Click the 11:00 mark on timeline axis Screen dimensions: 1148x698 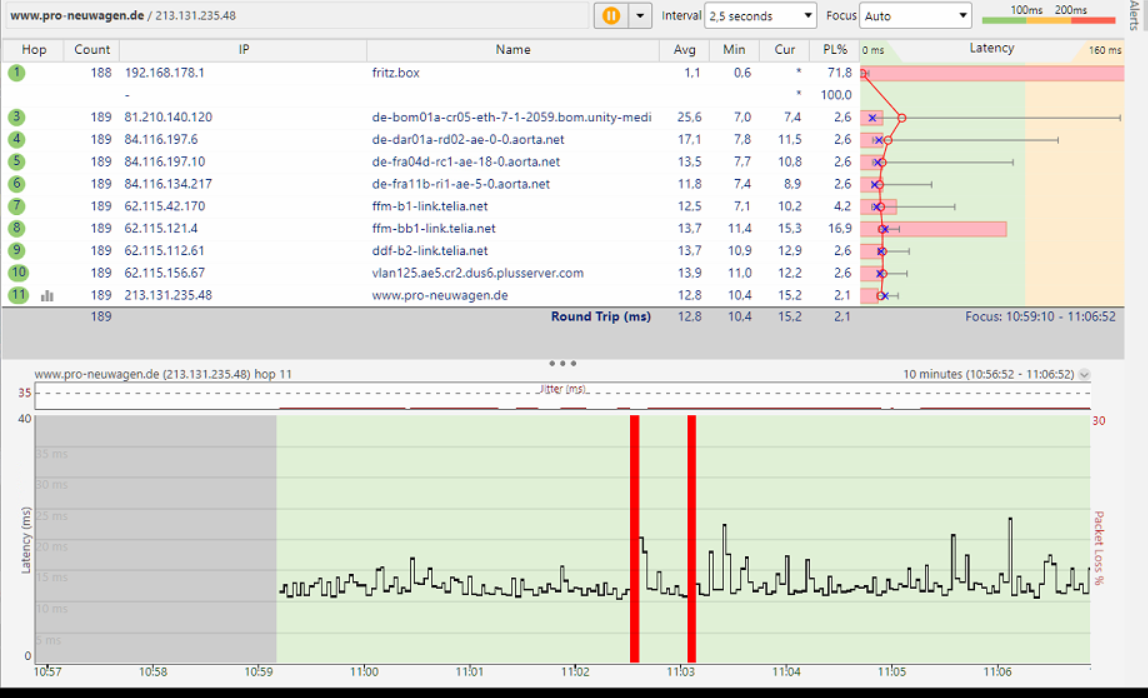click(364, 672)
